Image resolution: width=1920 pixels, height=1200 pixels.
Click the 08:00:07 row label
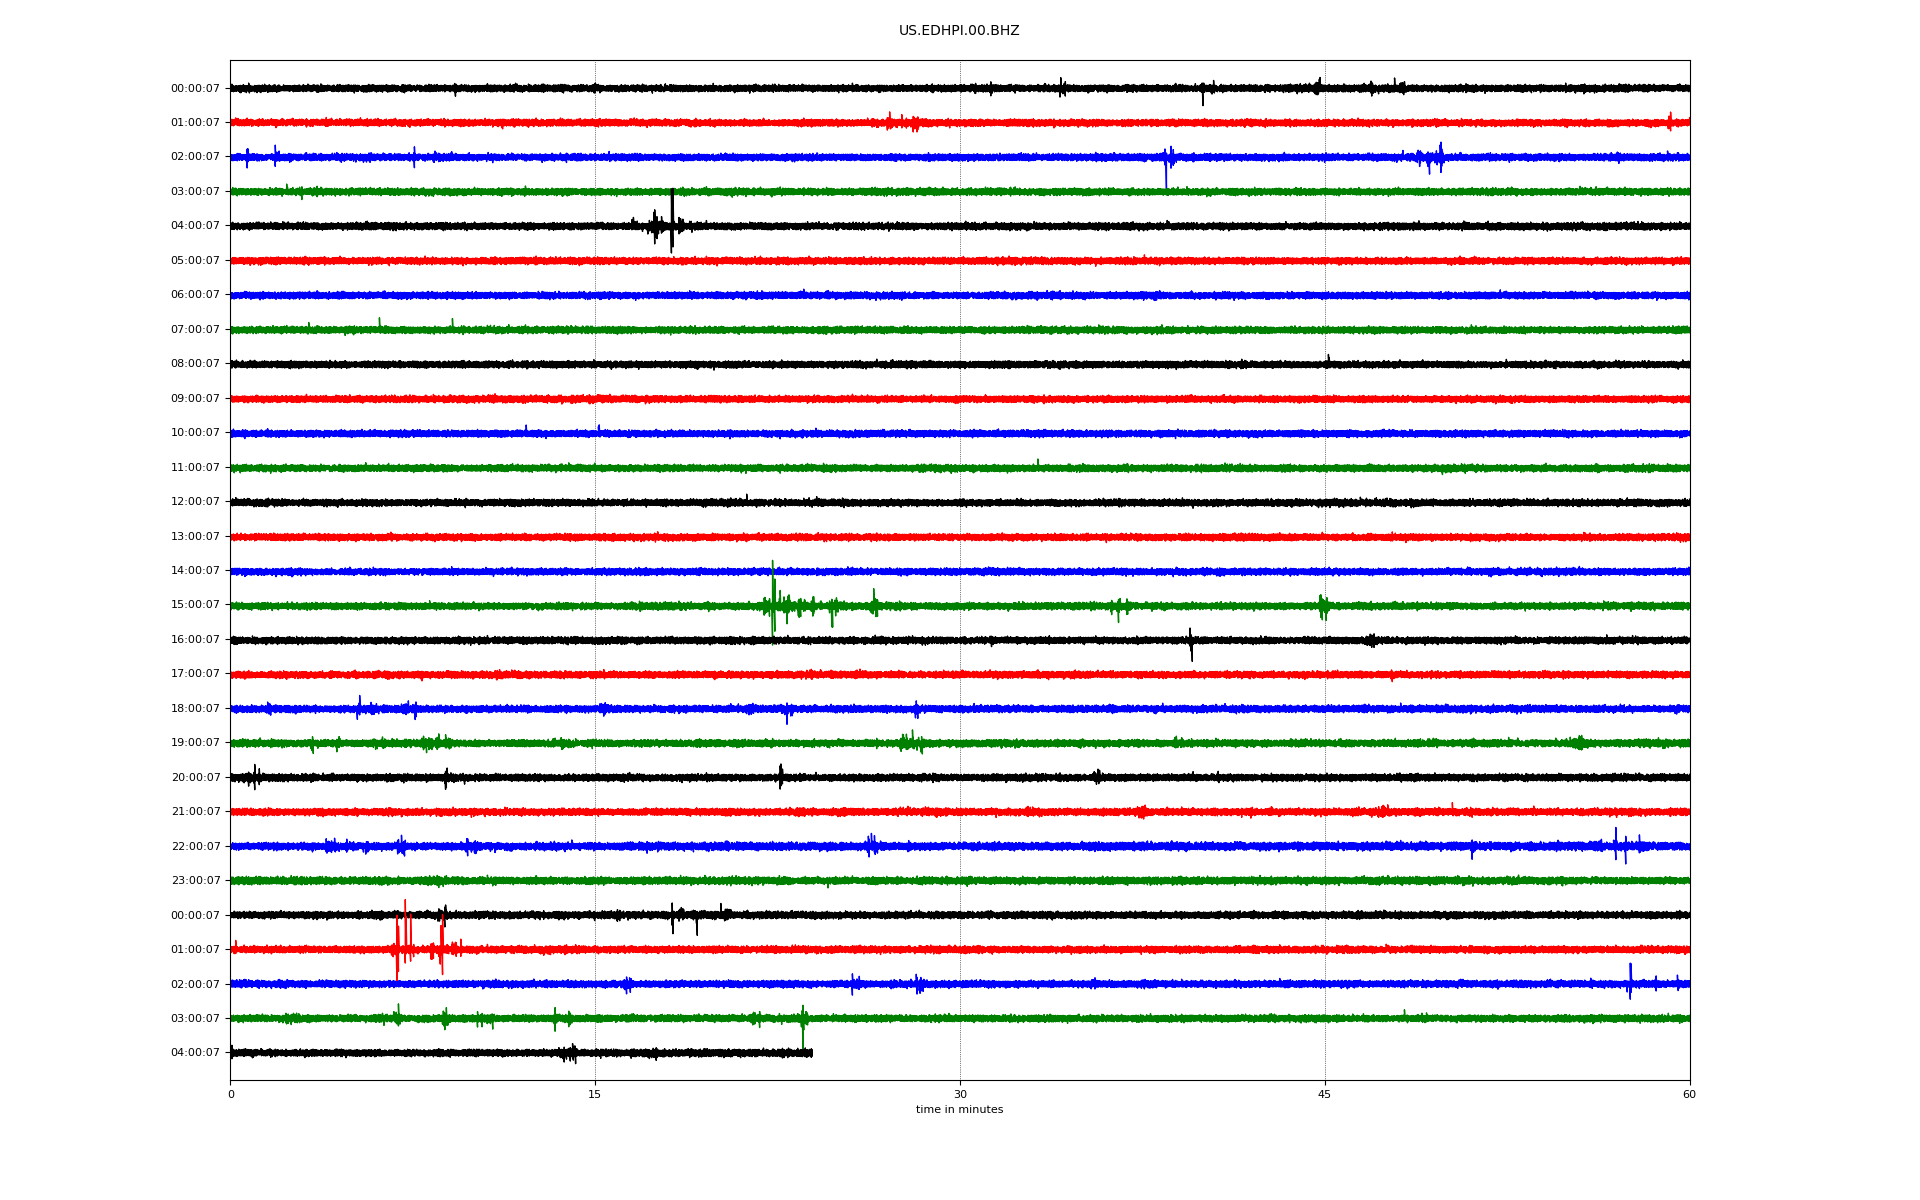[x=195, y=364]
